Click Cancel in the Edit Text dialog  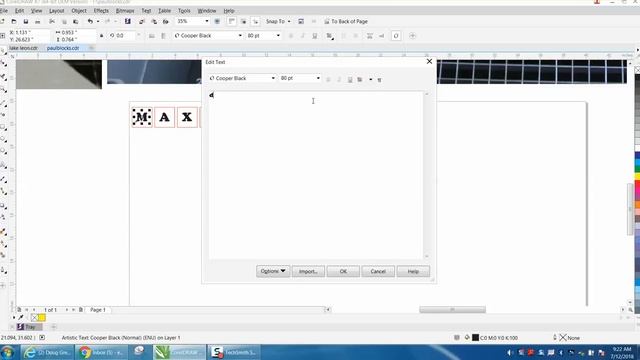point(378,271)
